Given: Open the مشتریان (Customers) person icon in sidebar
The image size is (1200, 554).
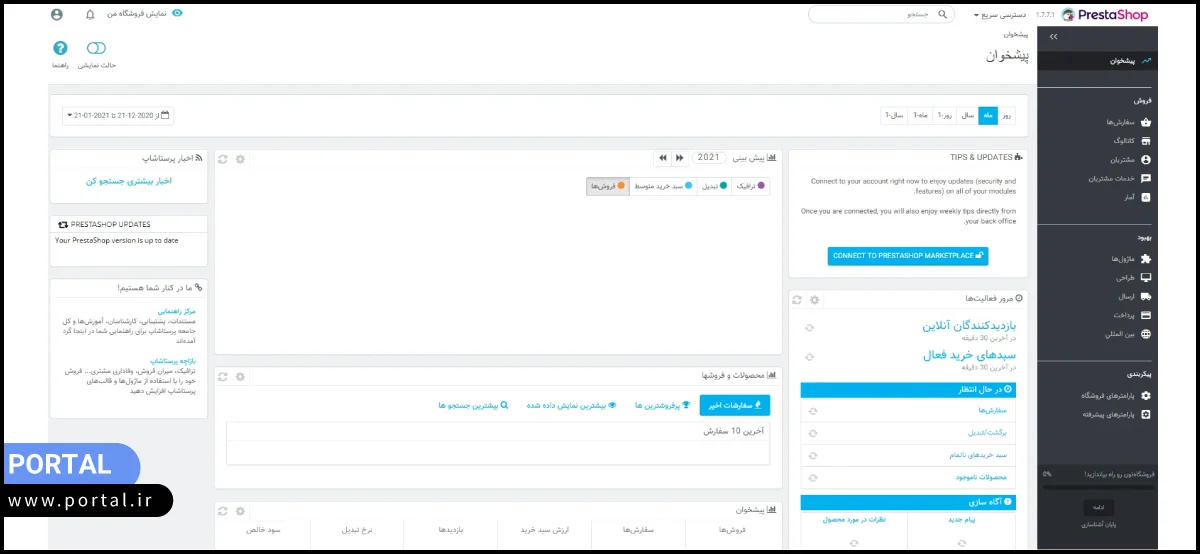Looking at the screenshot, I should pos(1146,160).
